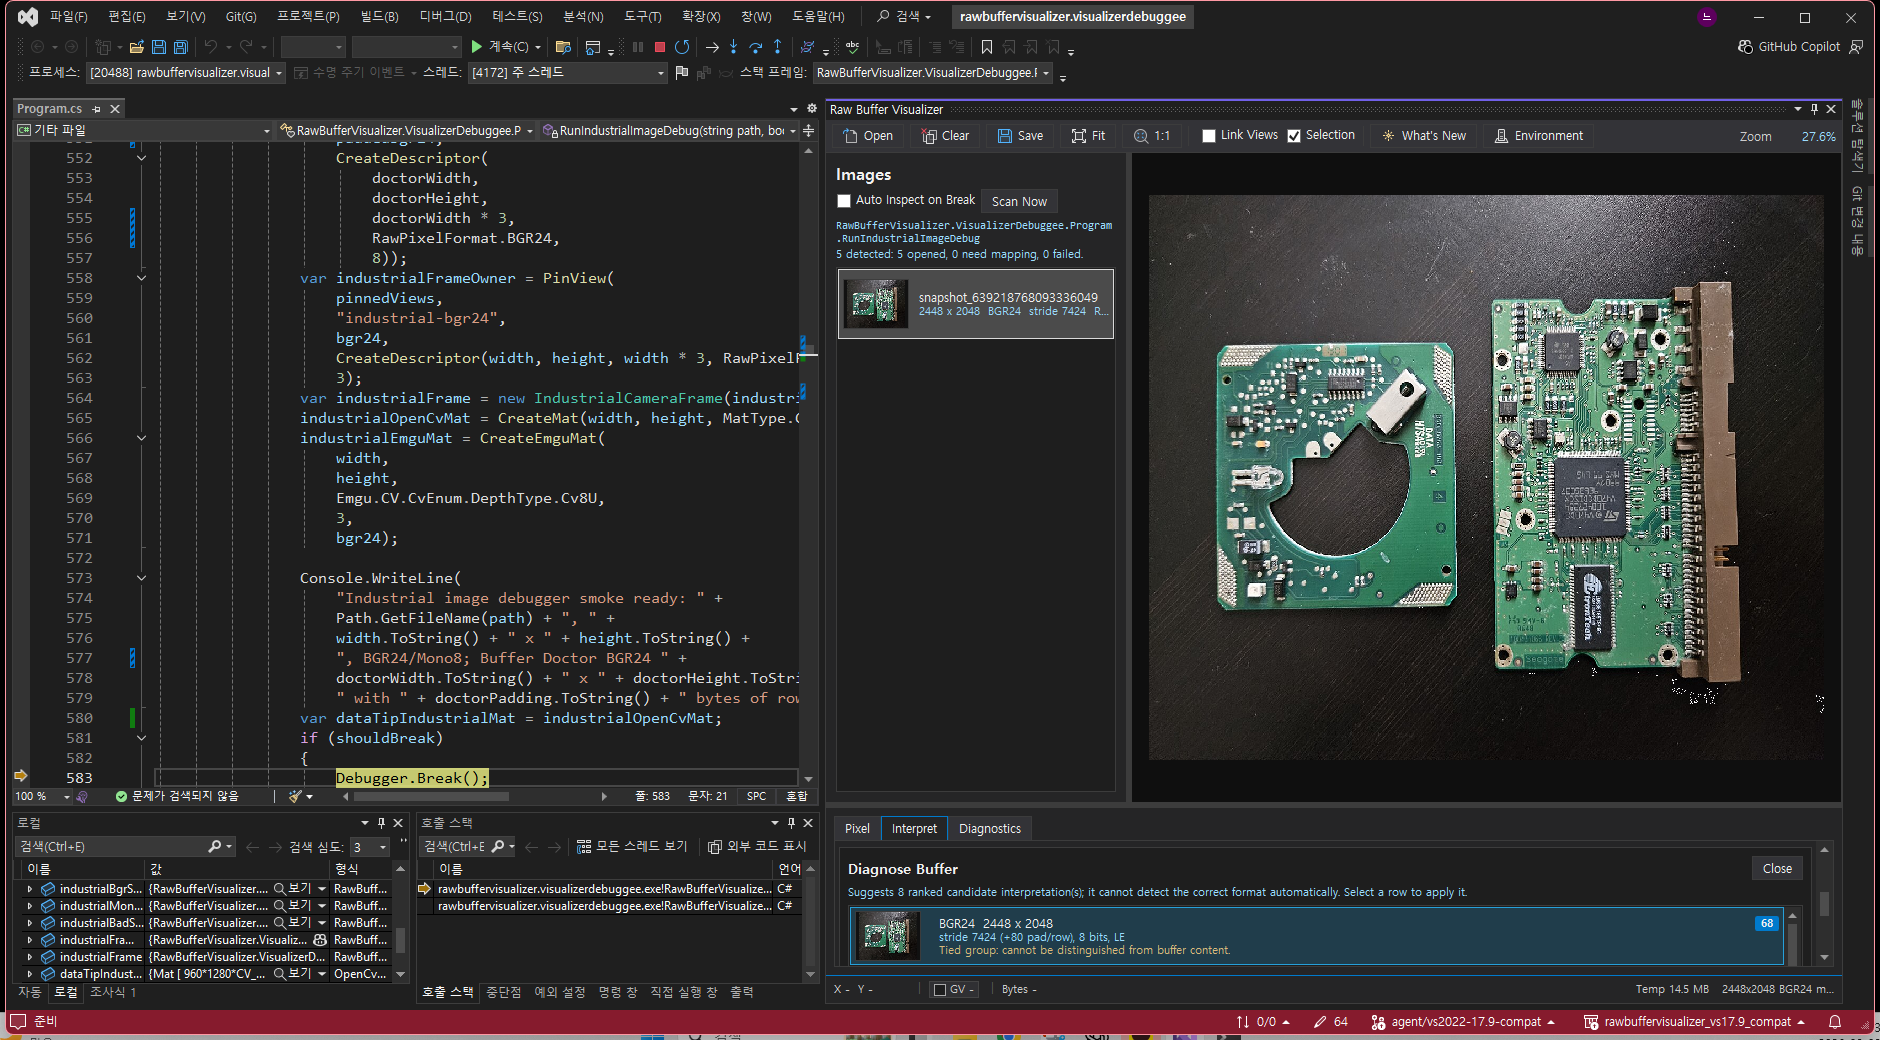Switch to the 중단점 tab

pyautogui.click(x=503, y=992)
